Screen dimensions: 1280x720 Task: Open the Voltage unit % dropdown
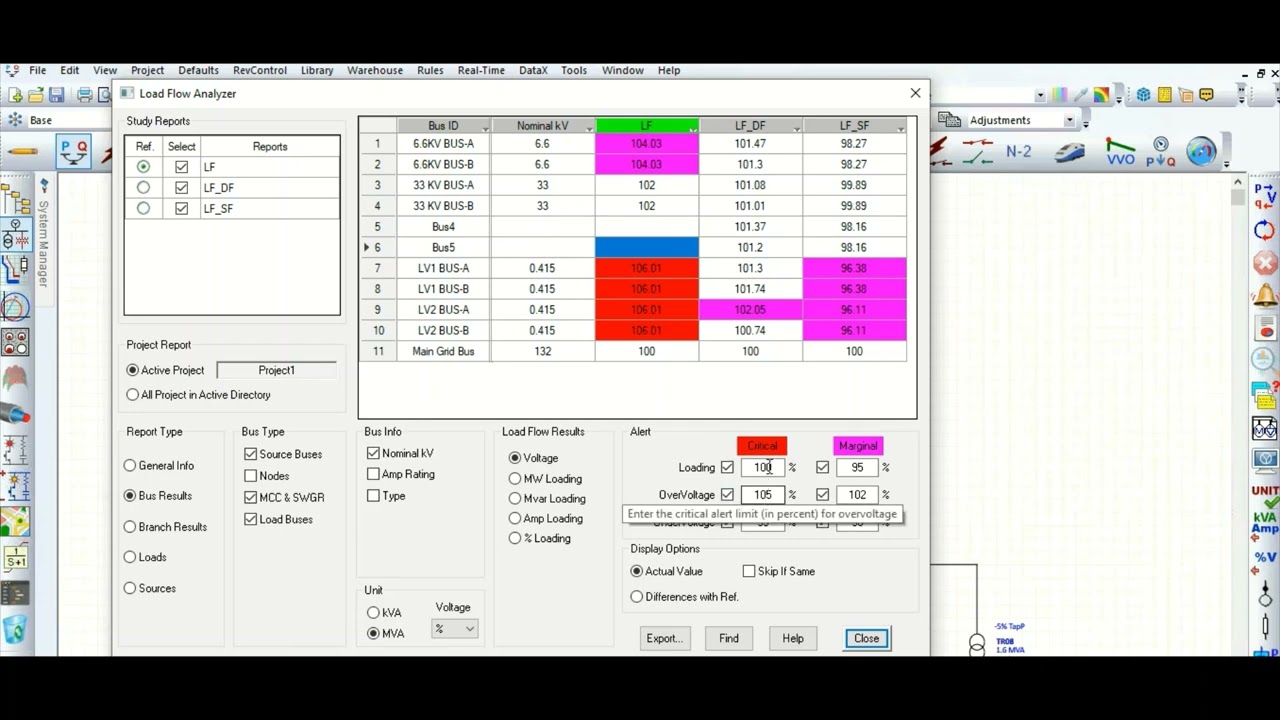(x=454, y=629)
